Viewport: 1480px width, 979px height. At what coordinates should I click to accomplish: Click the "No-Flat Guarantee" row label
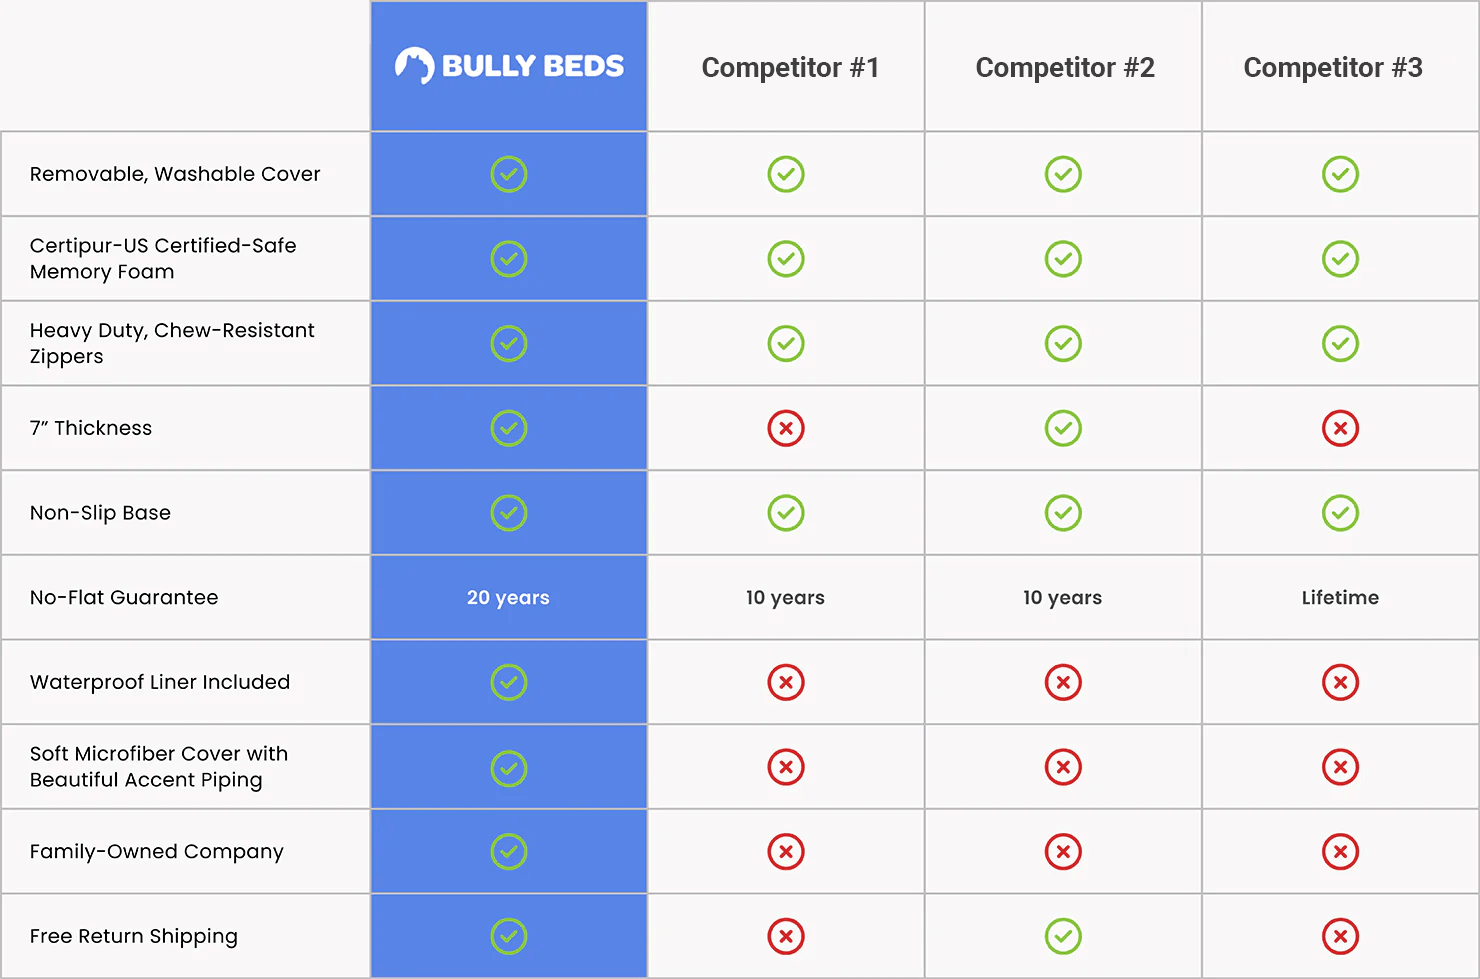point(124,597)
